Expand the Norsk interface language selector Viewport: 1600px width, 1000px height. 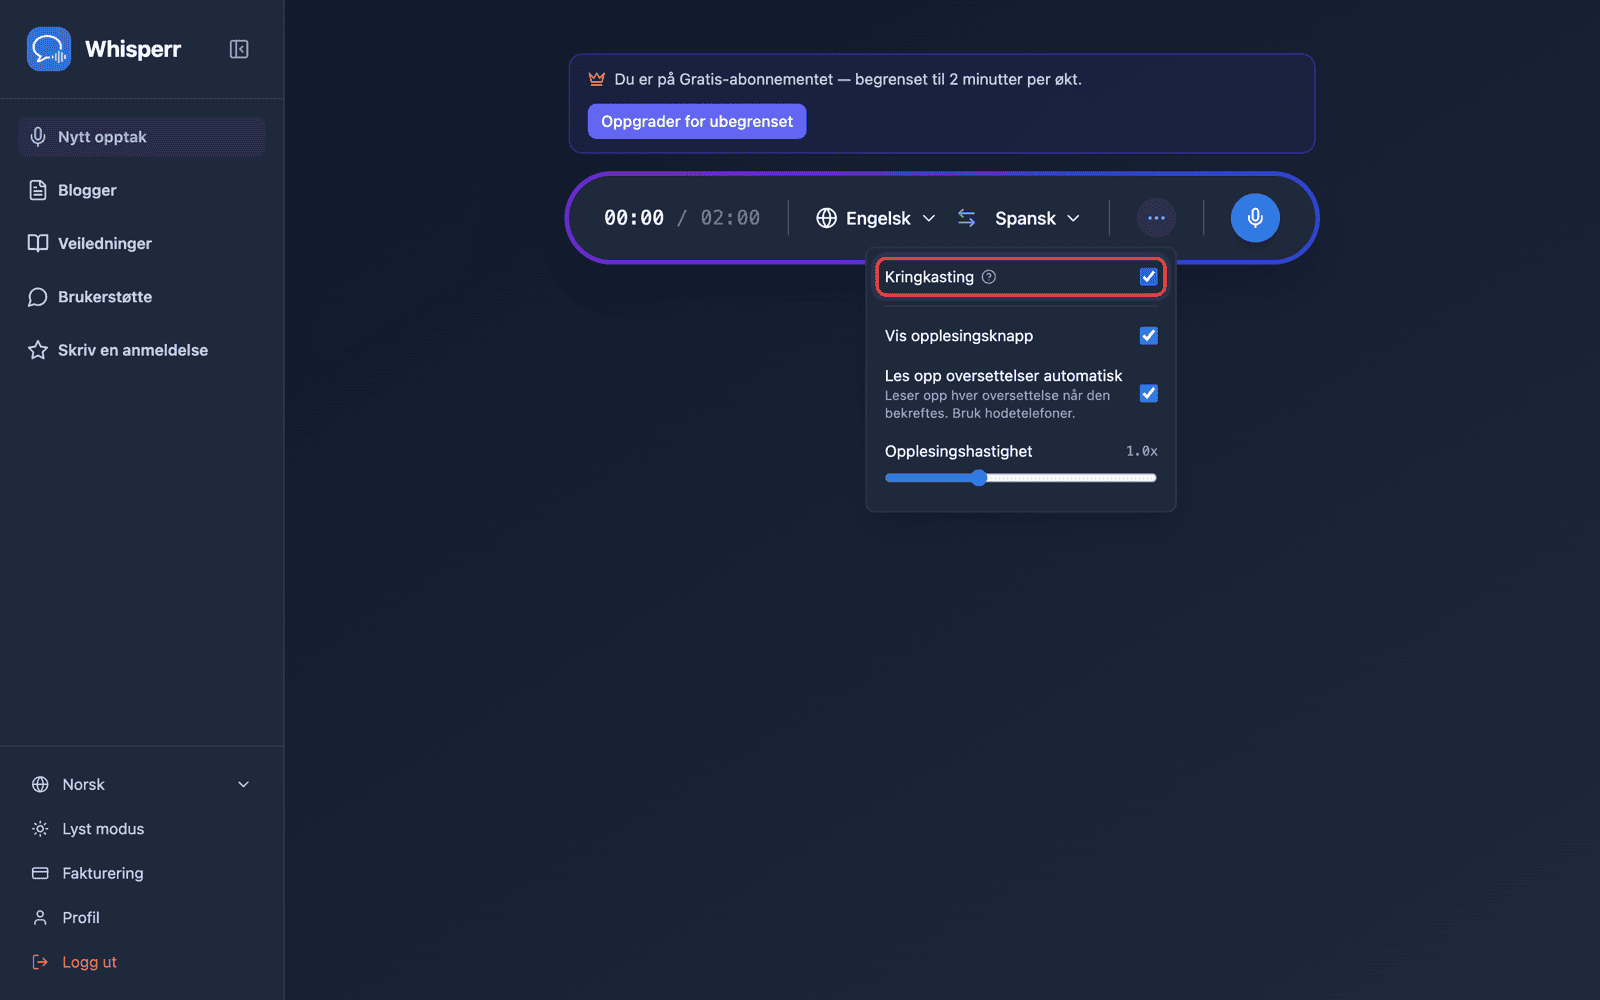click(x=141, y=785)
